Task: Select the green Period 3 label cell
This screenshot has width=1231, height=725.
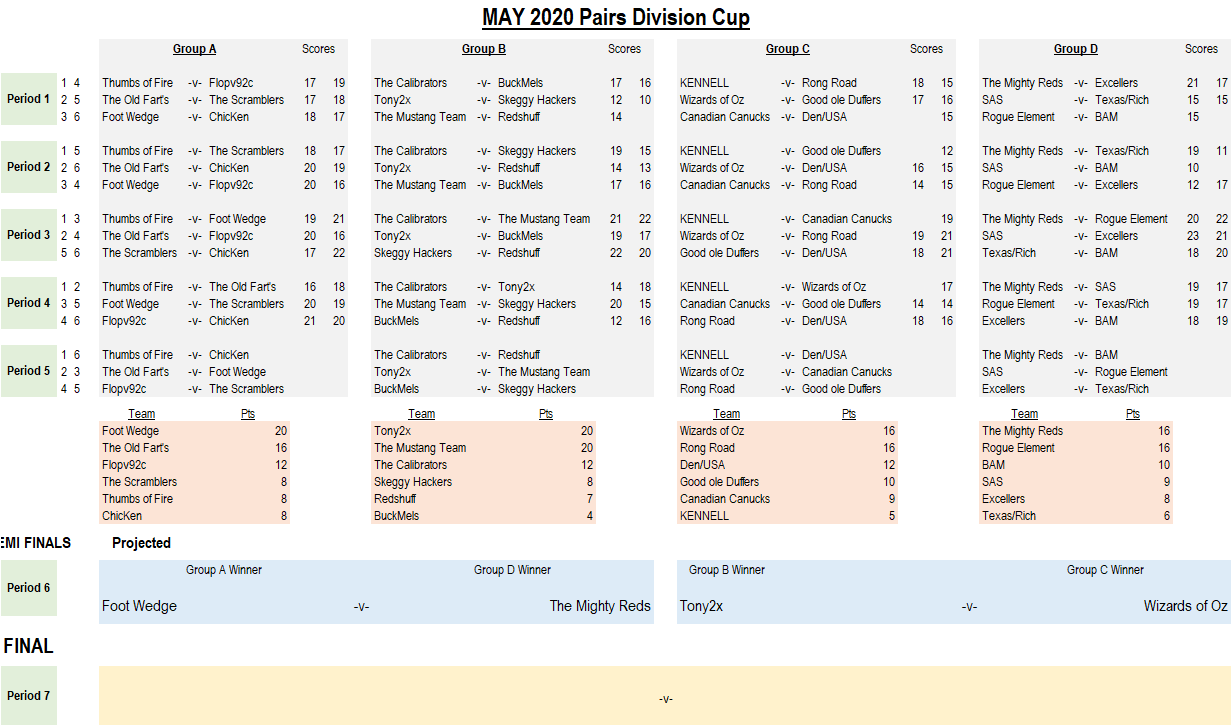Action: [x=28, y=235]
